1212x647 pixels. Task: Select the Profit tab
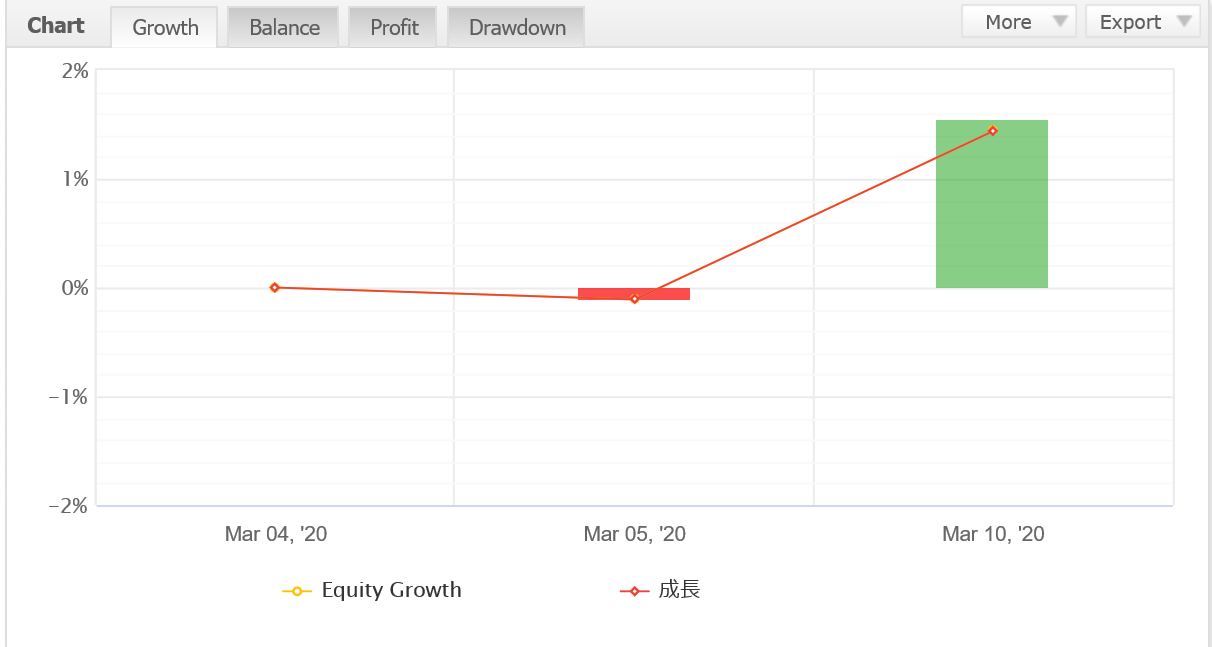[x=394, y=27]
